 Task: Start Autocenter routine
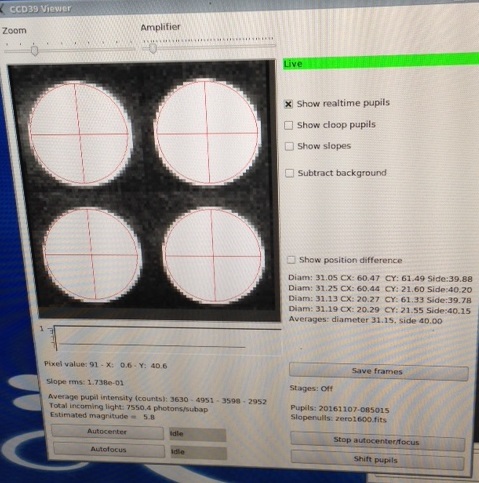(108, 432)
